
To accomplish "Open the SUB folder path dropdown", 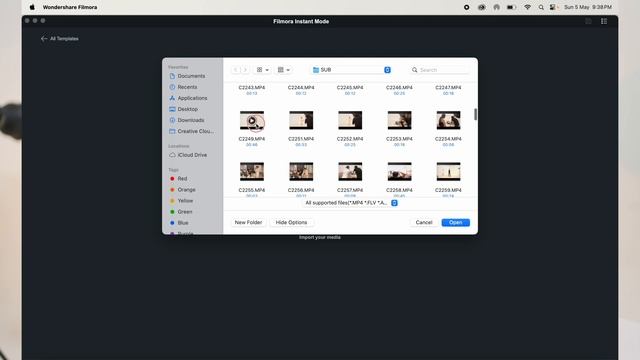I will click(351, 70).
